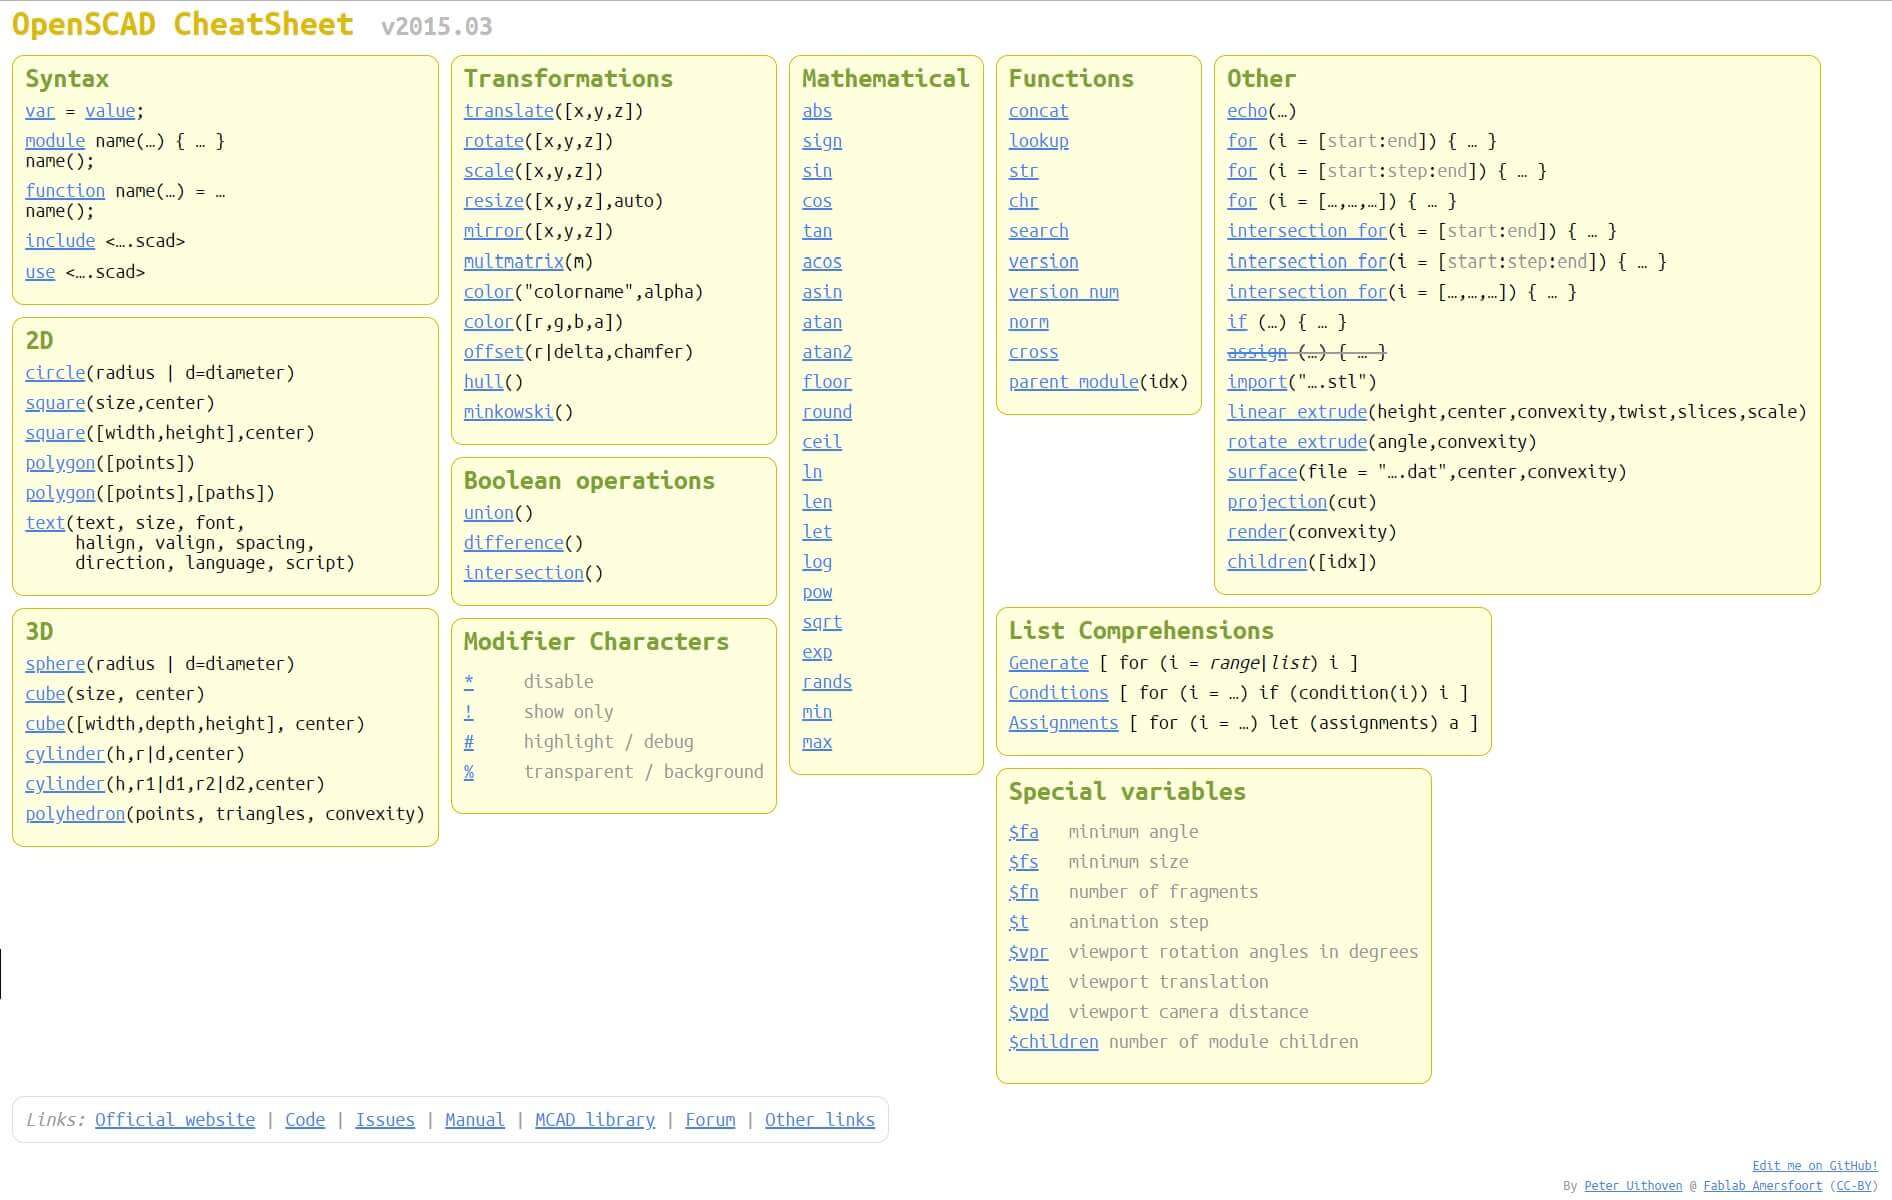Follow the minkowski link
The width and height of the screenshot is (1892, 1200).
tap(508, 412)
